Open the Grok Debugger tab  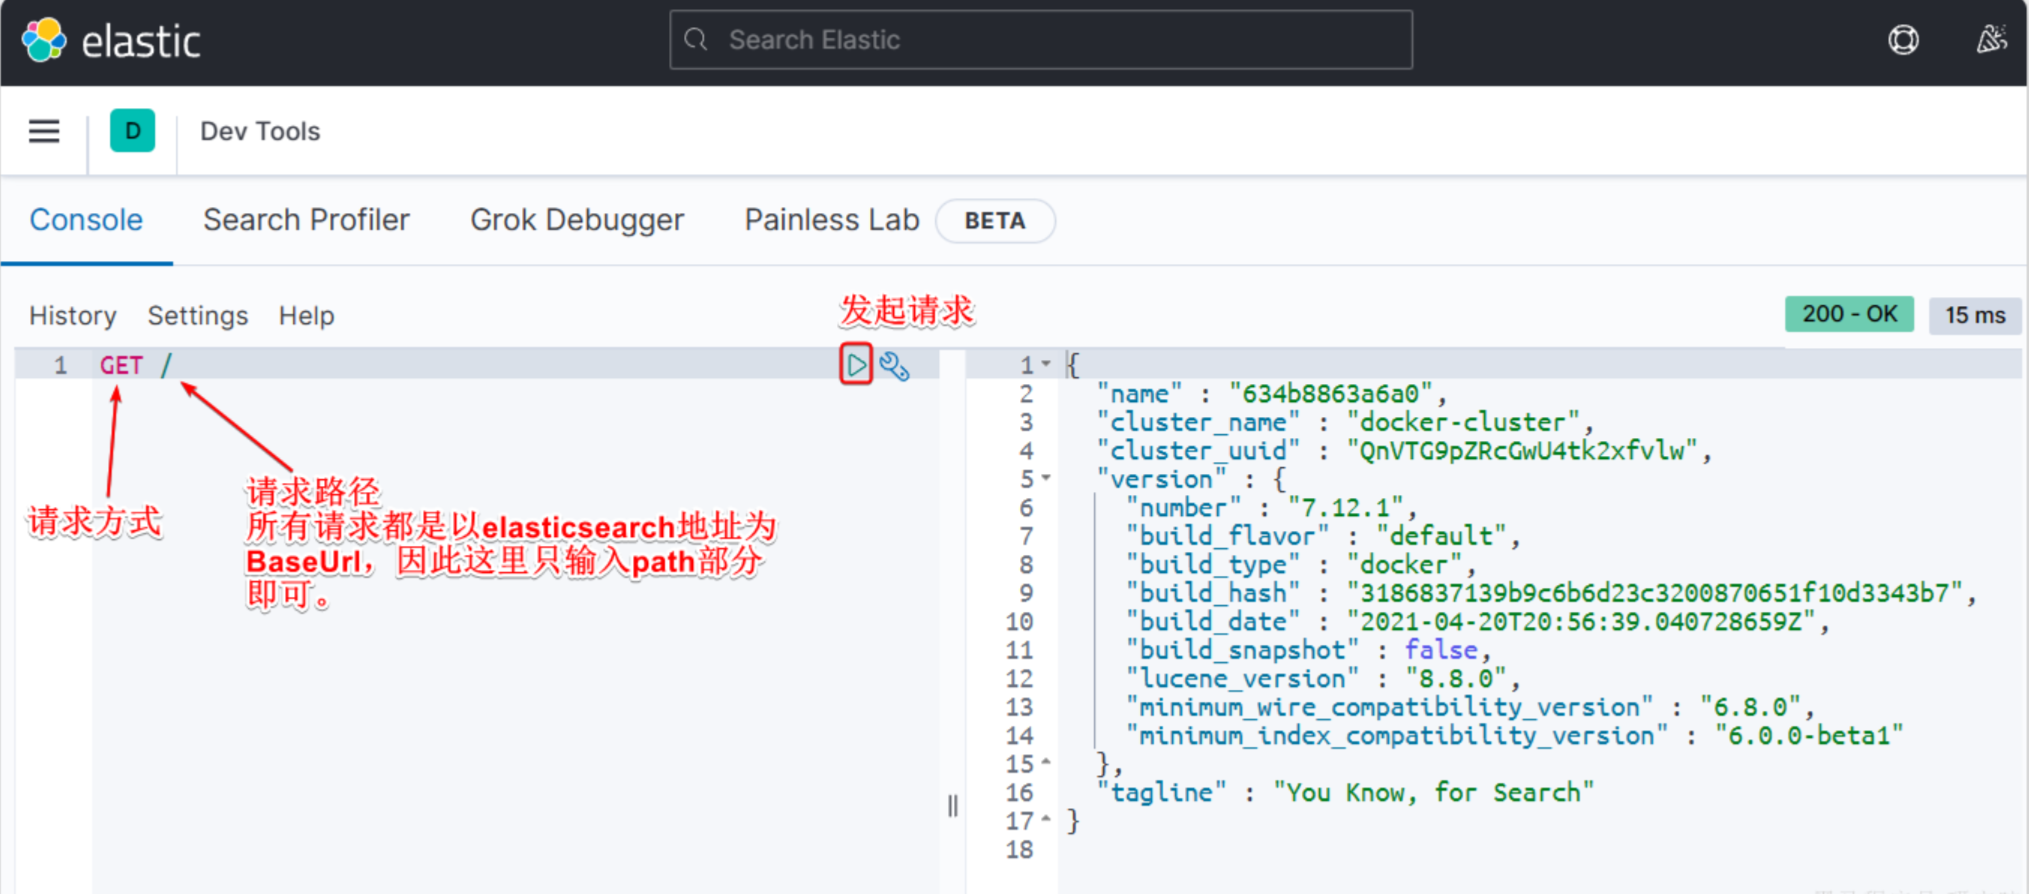click(577, 220)
